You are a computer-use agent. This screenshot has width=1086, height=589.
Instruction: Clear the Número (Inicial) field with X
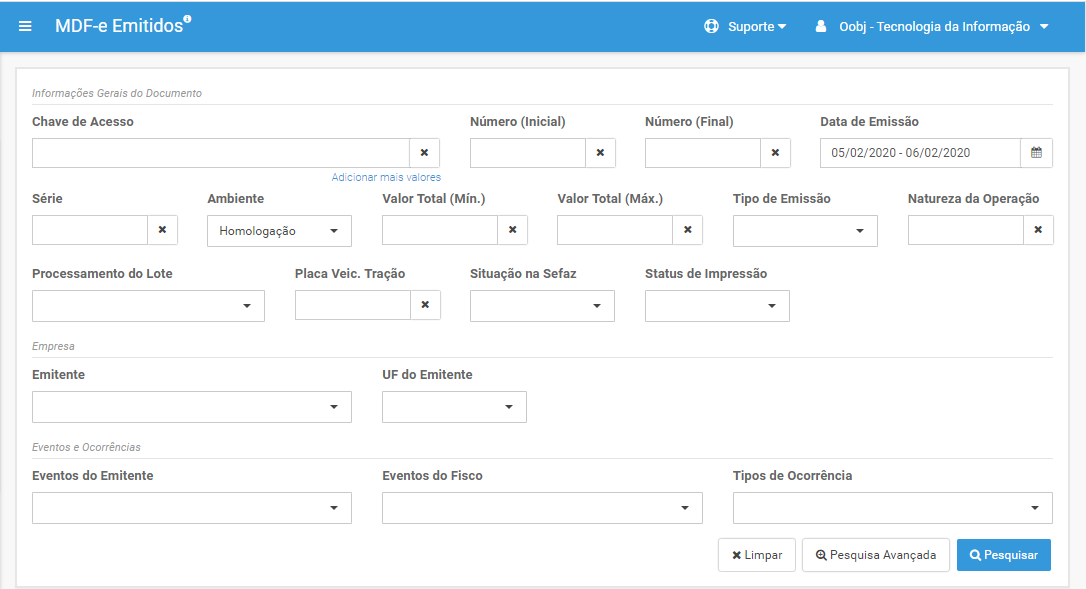600,152
